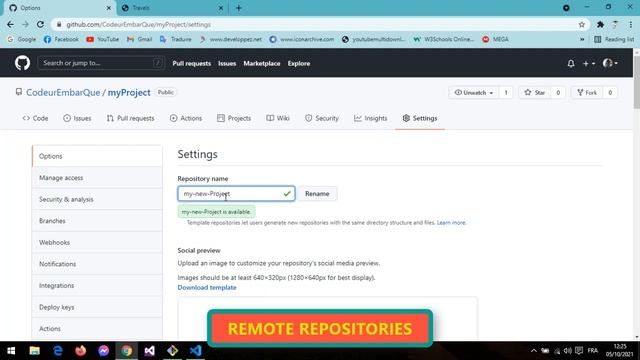Open the notifications bell icon

tap(571, 64)
